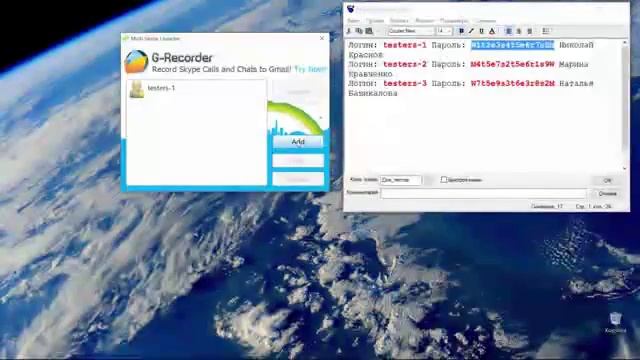Follow the Try Now link
Screen dimensions: 640x360
311,69
